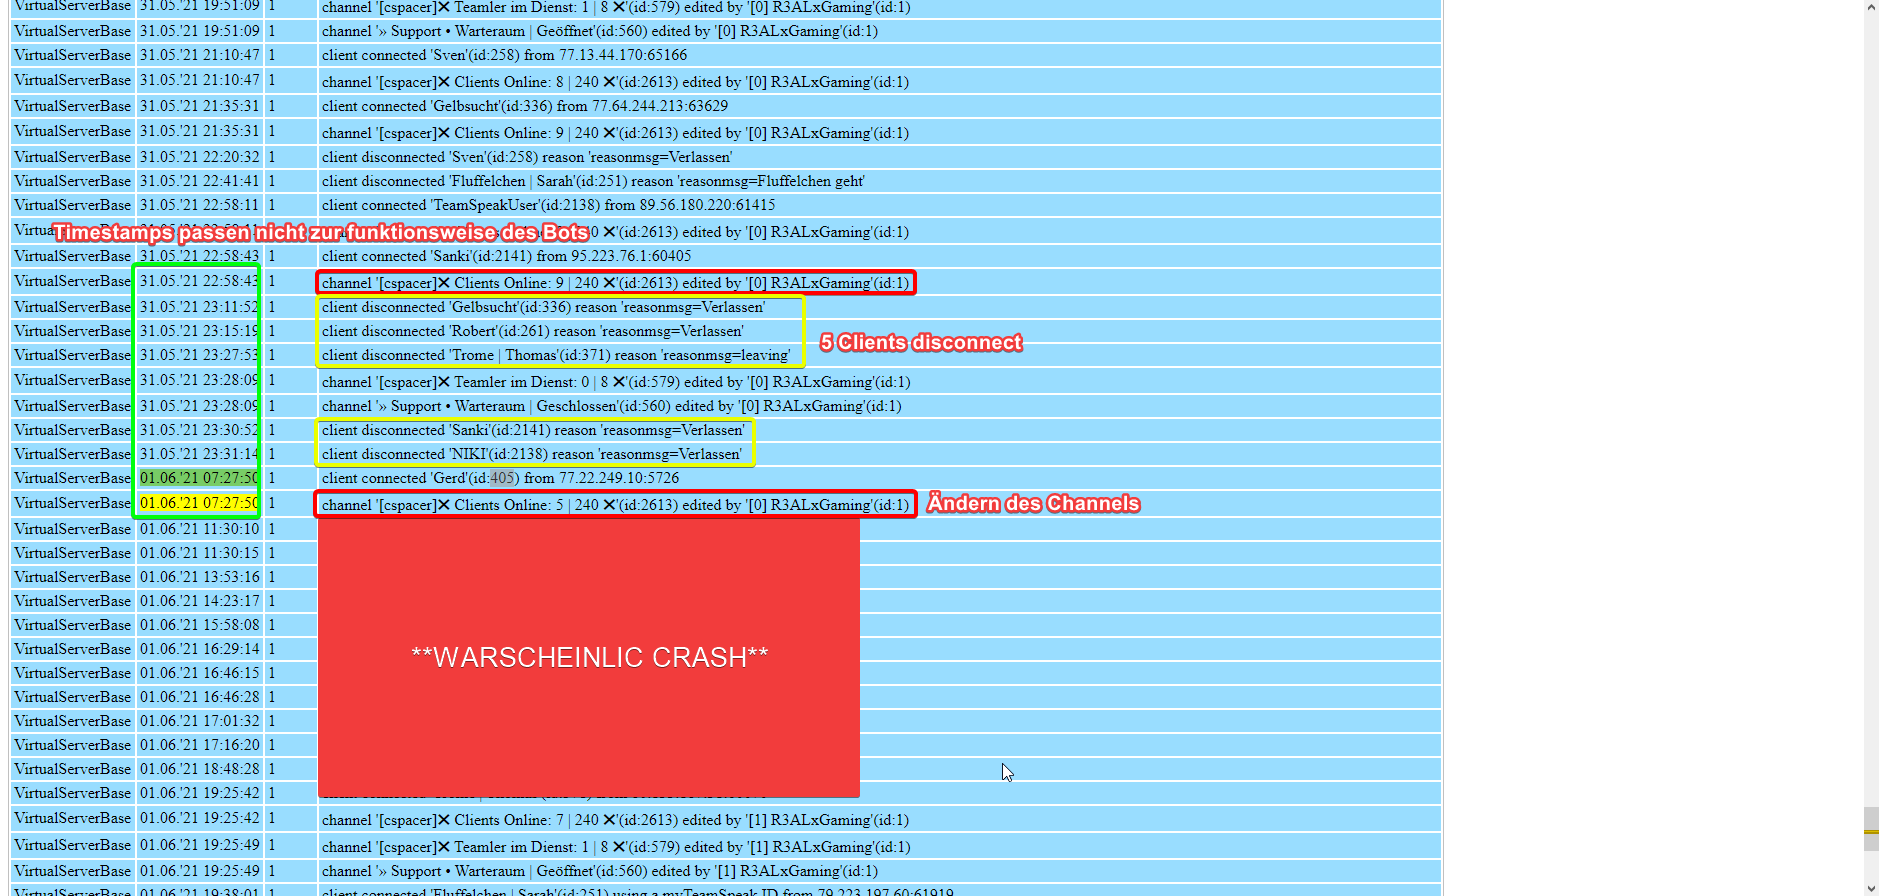
Task: Click the 'Teamler im Dienst: 0 | 8' entry
Action: click(x=615, y=382)
